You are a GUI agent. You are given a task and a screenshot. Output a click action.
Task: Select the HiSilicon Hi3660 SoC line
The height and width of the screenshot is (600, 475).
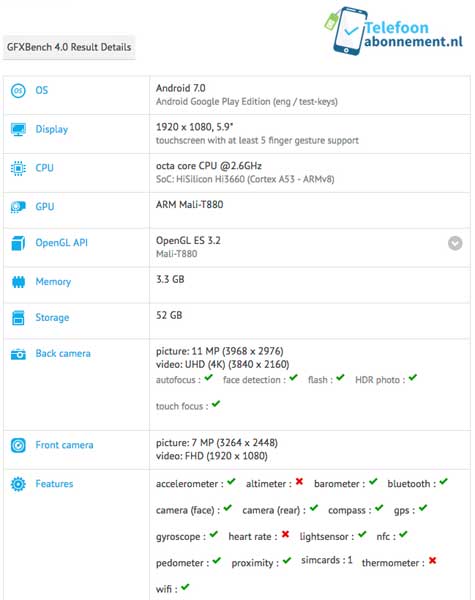[245, 179]
